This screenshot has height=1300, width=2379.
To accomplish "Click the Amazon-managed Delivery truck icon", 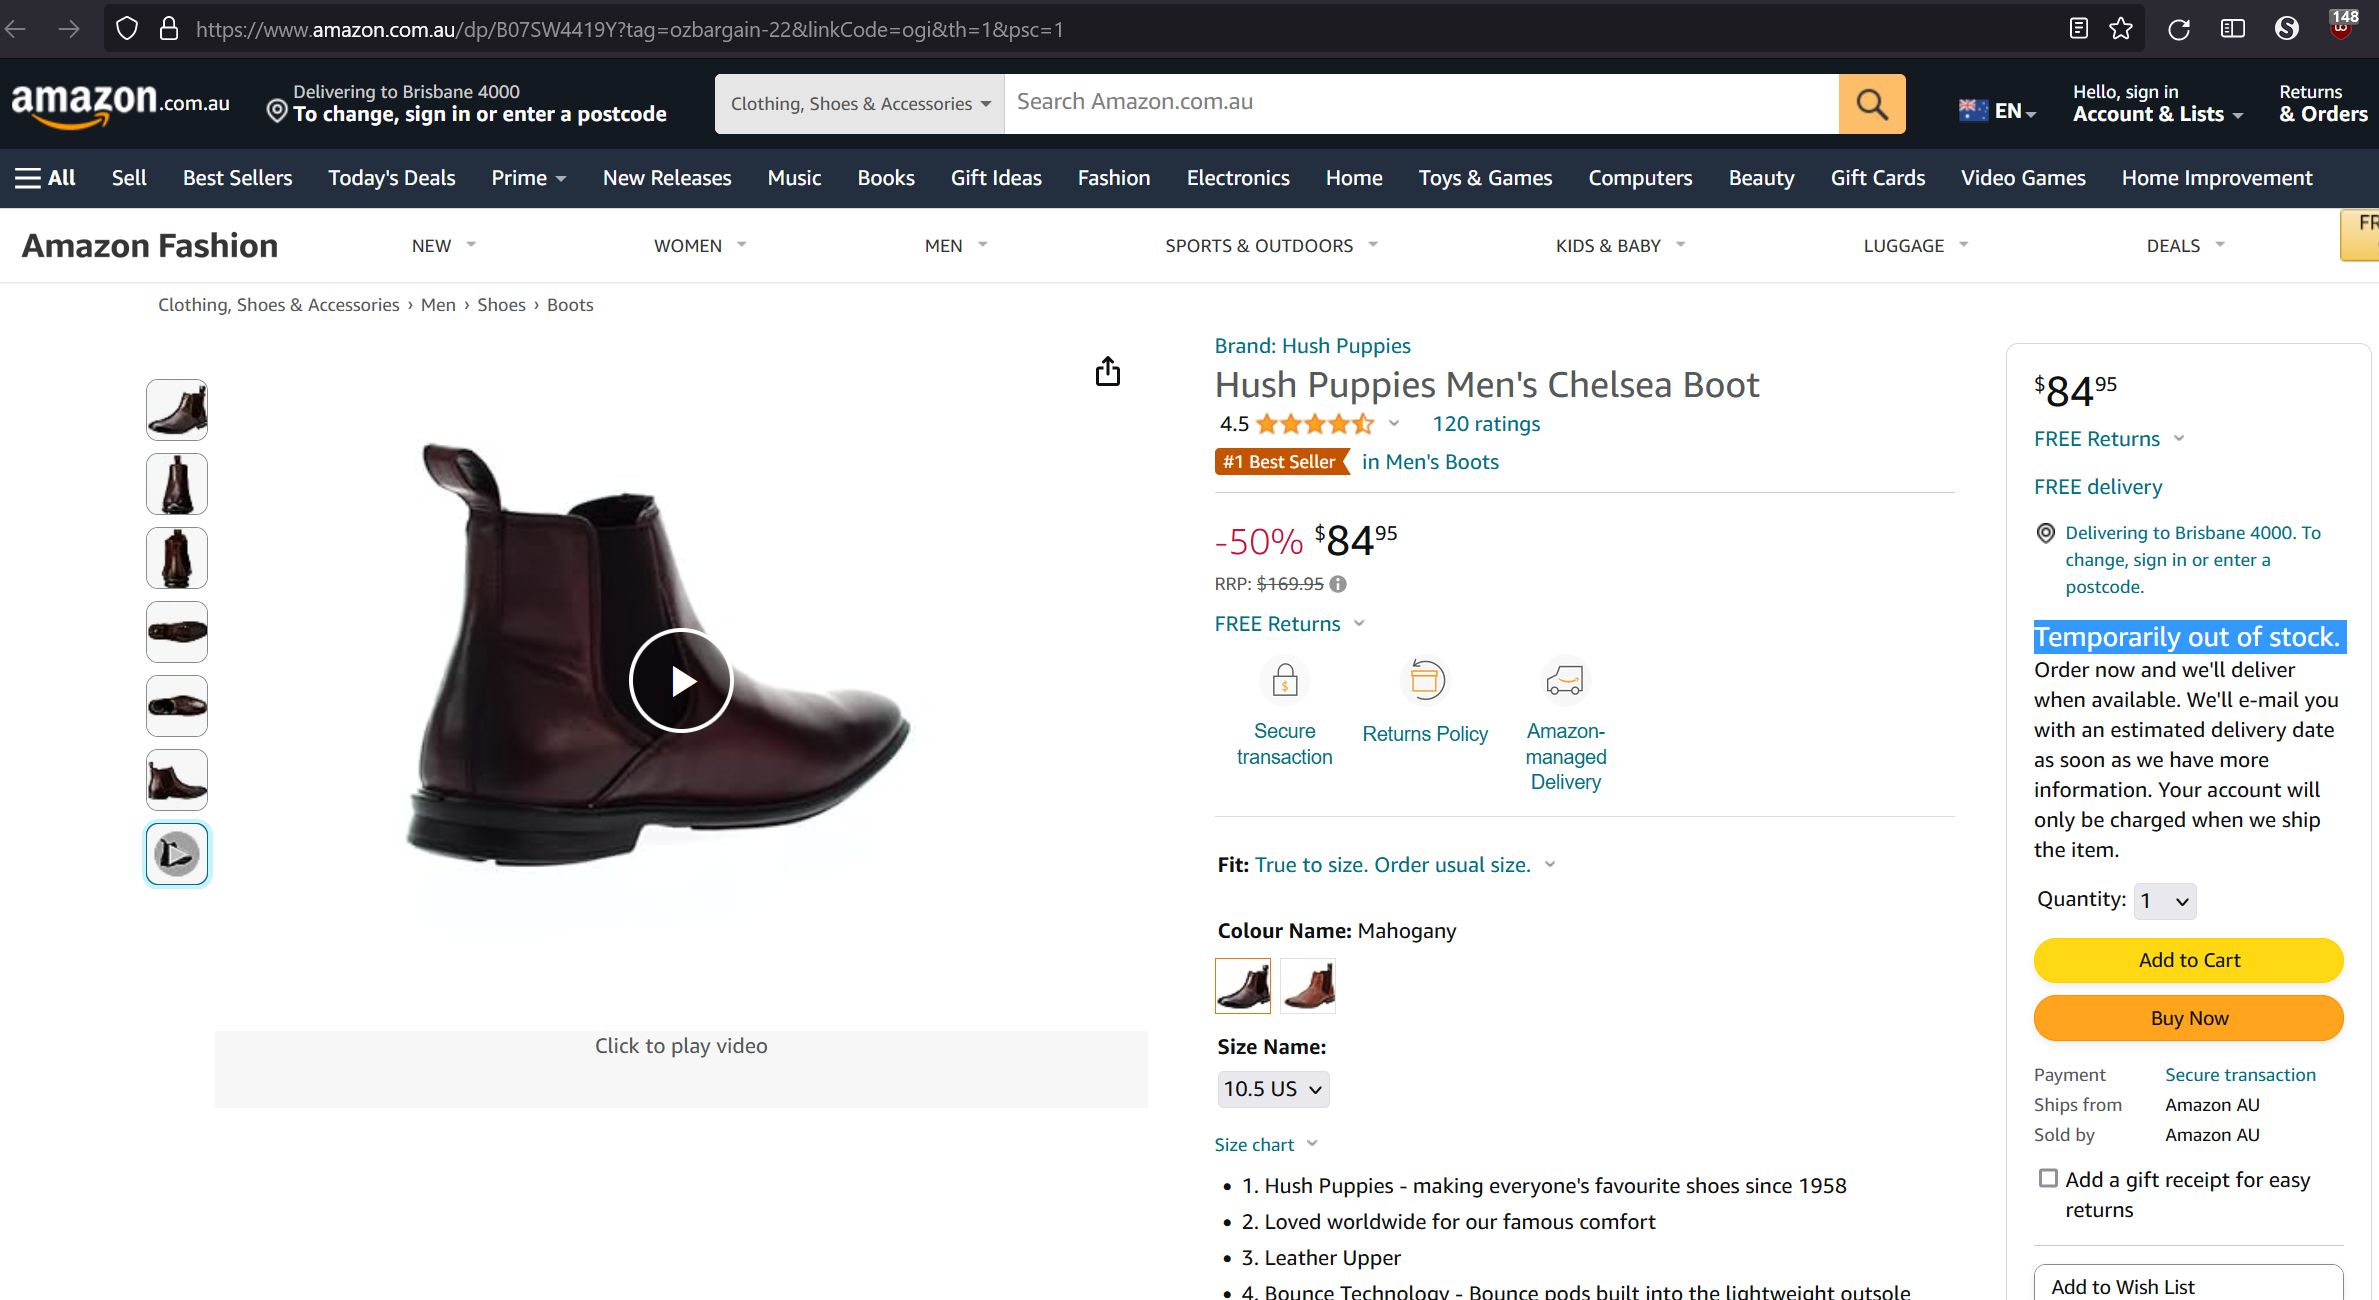I will pyautogui.click(x=1565, y=681).
